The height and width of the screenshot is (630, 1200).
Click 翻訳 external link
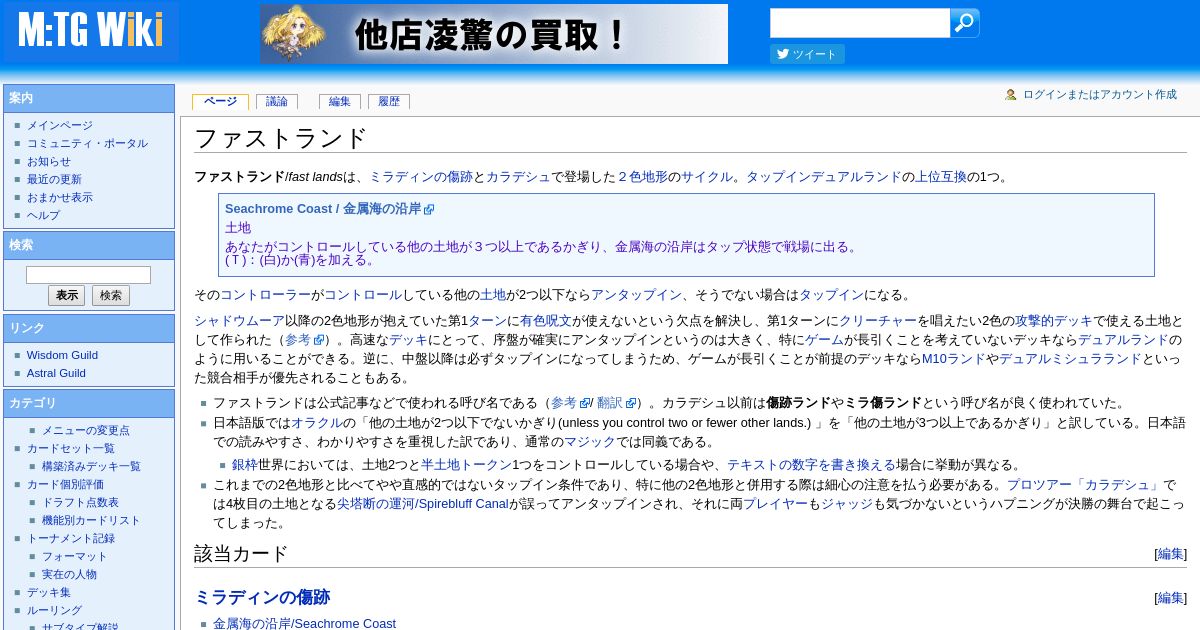[x=610, y=403]
